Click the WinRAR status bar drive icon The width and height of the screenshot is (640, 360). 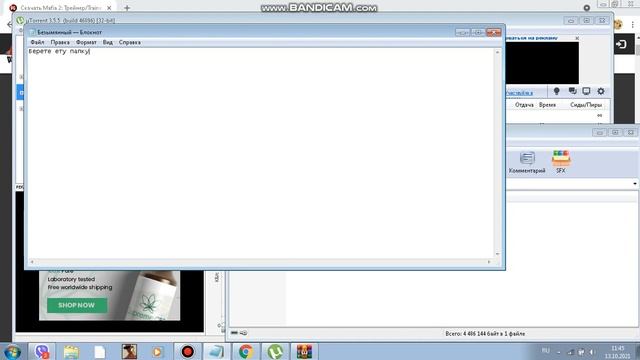(234, 333)
